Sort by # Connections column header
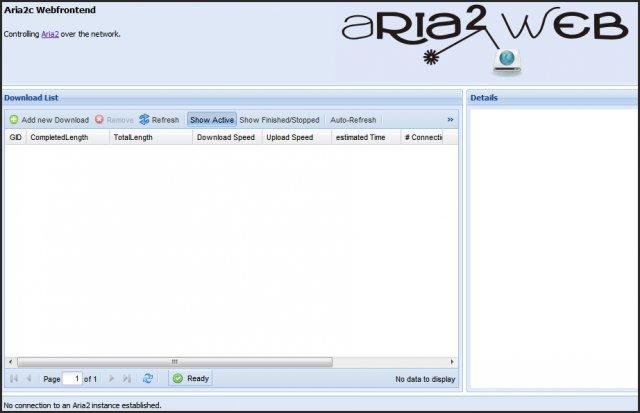This screenshot has height=413, width=640. pyautogui.click(x=422, y=138)
